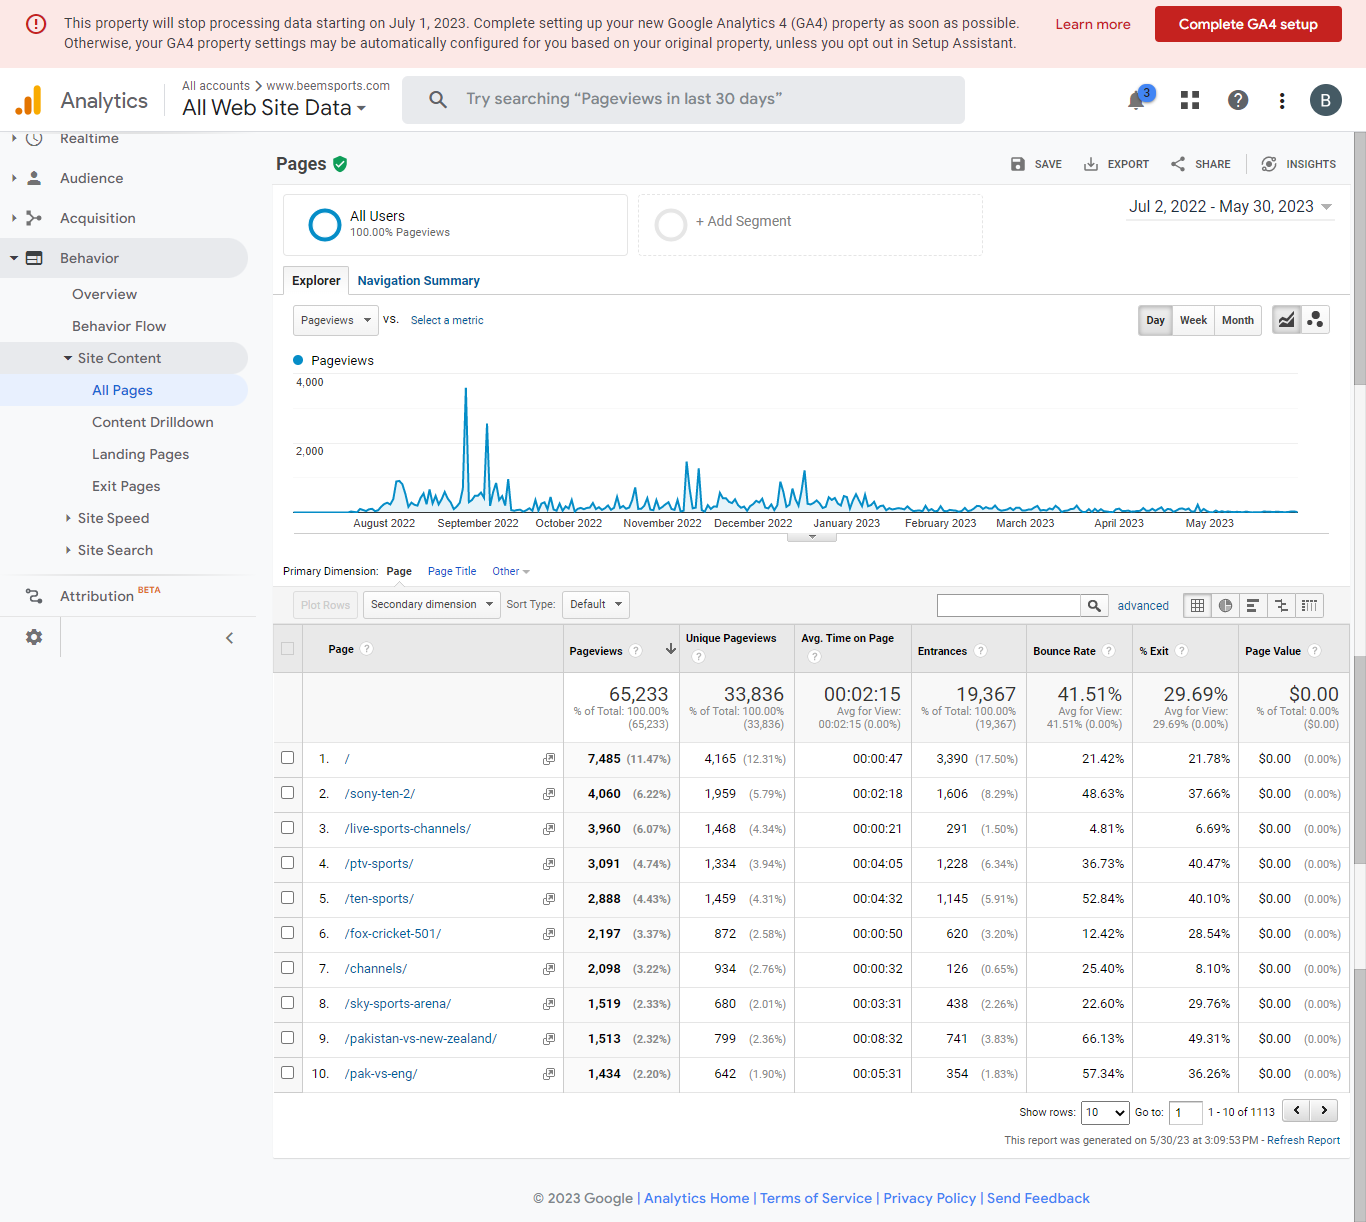The height and width of the screenshot is (1222, 1366).
Task: Click the Export download icon
Action: coord(1091,164)
